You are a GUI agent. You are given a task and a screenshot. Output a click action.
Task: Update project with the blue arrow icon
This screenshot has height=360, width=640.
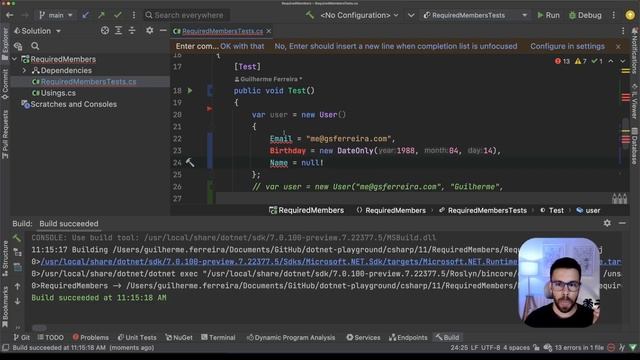point(85,15)
